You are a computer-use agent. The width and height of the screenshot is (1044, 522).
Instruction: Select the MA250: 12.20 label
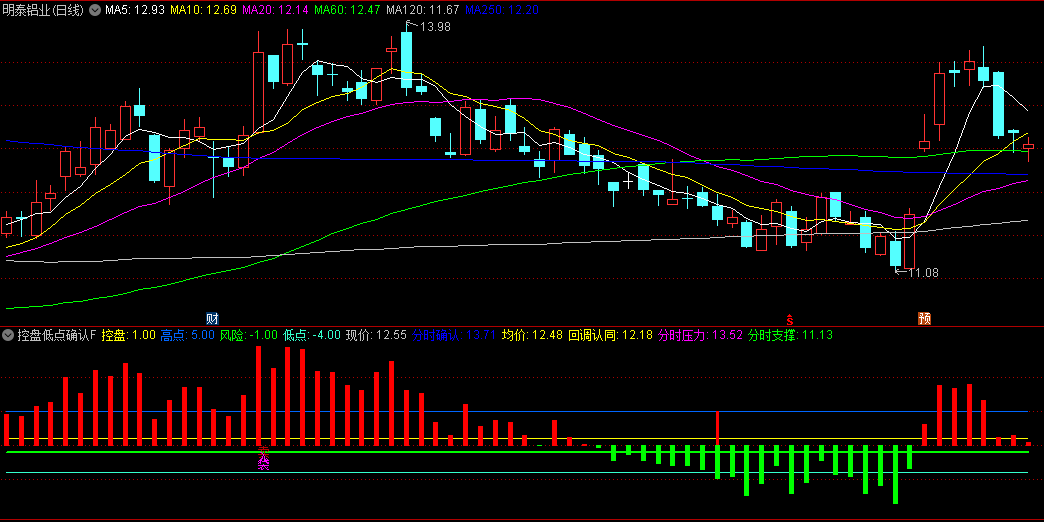tap(502, 11)
